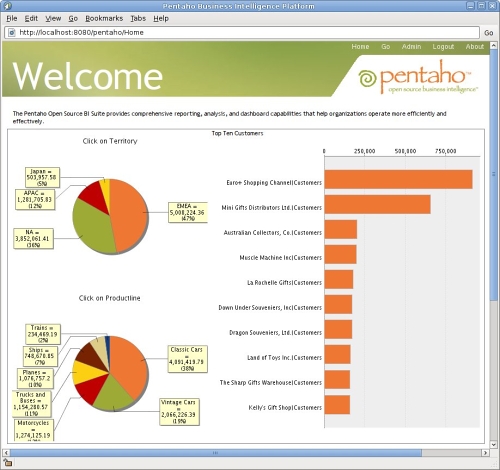Click the Trucks and Buses label box

point(32,404)
